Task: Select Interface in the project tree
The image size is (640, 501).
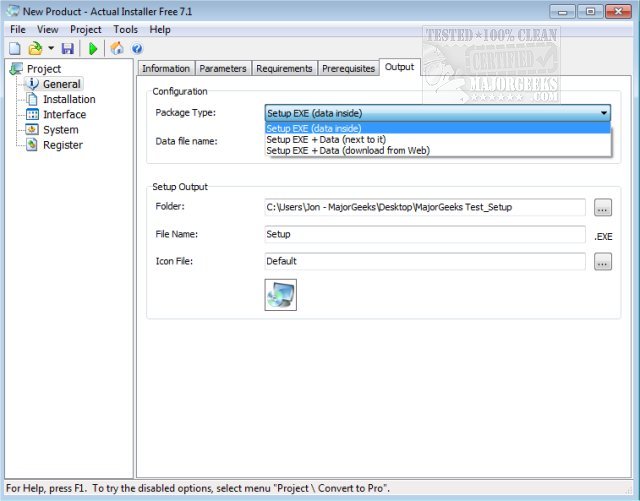Action: (x=64, y=114)
